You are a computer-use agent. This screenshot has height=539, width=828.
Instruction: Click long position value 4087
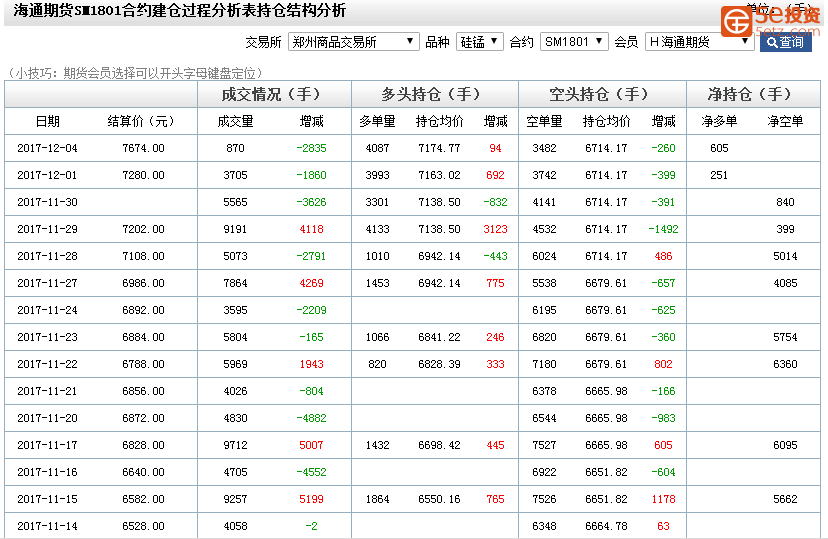[377, 148]
